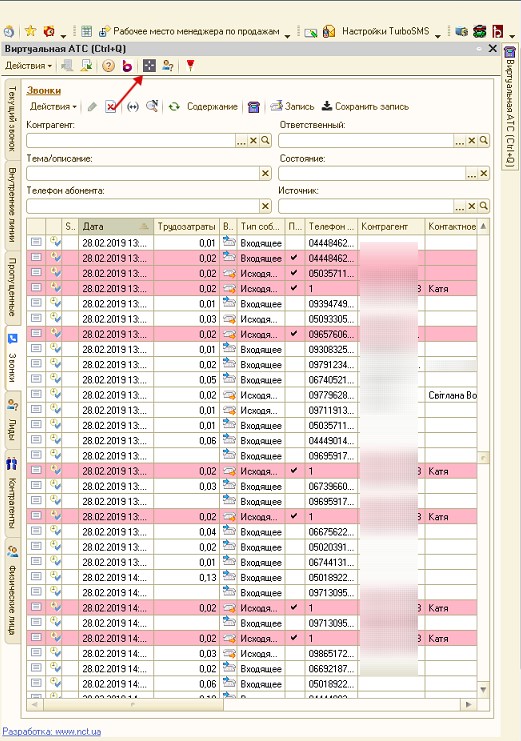Click the person with question mark icon
521x741 pixels.
(x=167, y=66)
